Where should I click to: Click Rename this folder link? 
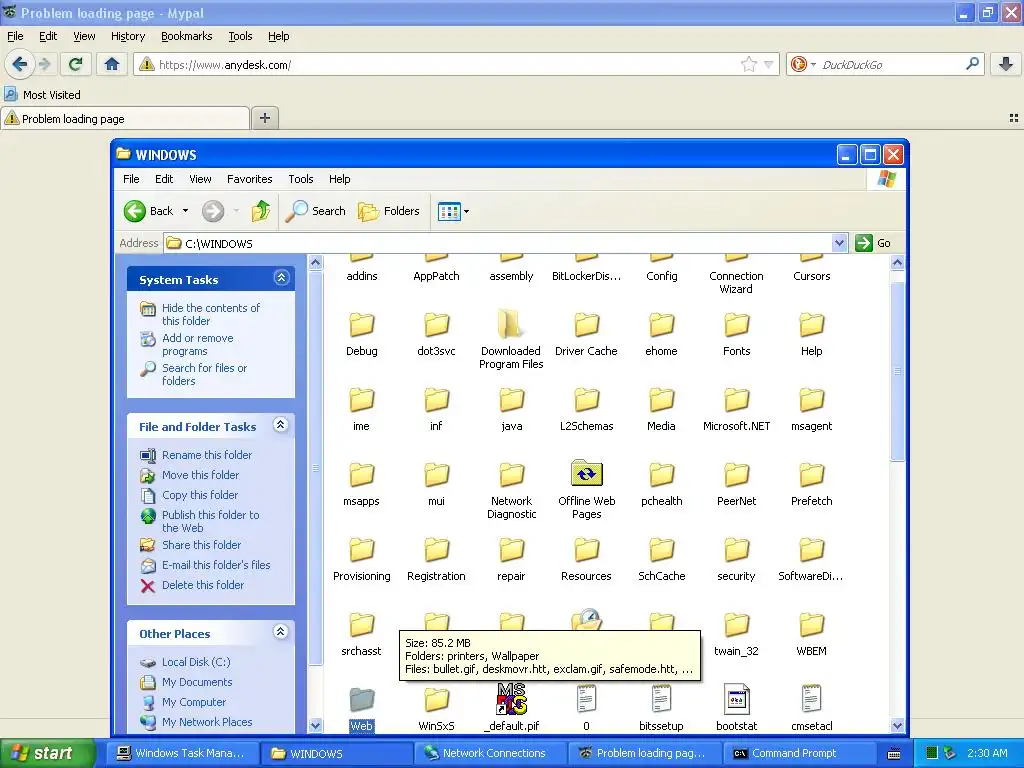pyautogui.click(x=206, y=455)
